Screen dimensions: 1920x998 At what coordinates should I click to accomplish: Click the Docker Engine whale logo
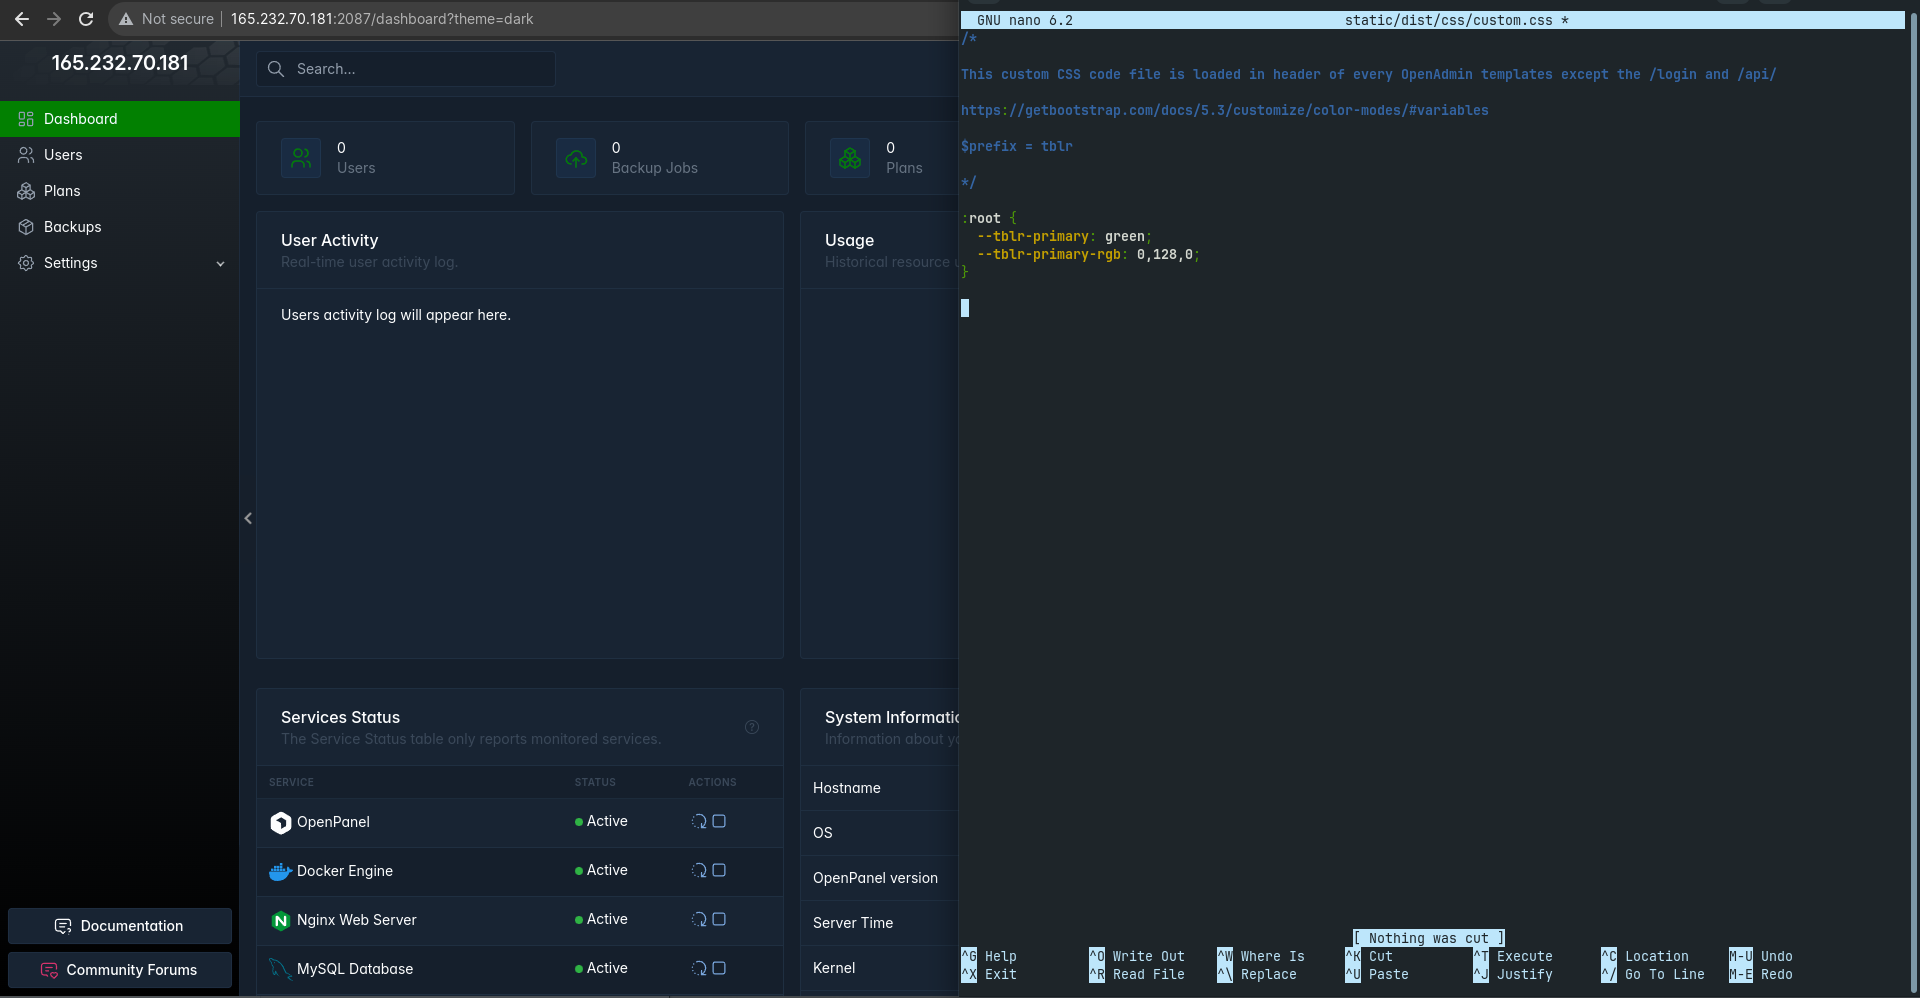pyautogui.click(x=281, y=871)
